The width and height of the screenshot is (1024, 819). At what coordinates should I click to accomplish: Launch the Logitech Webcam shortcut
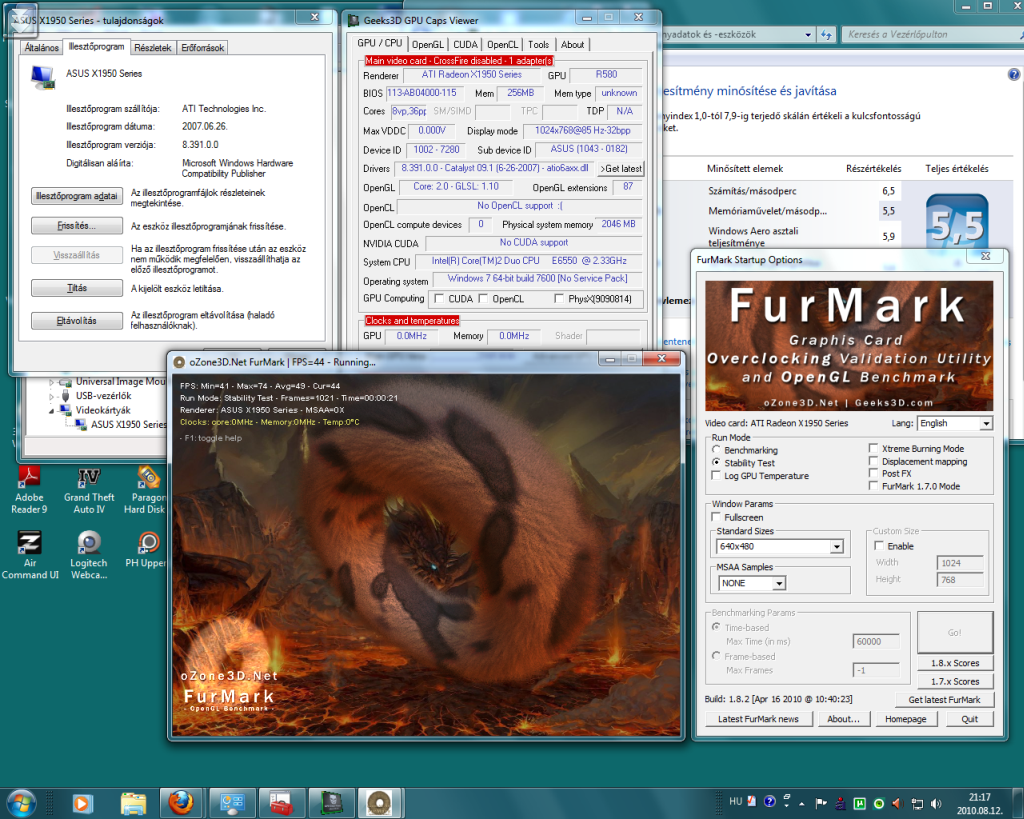(x=89, y=555)
